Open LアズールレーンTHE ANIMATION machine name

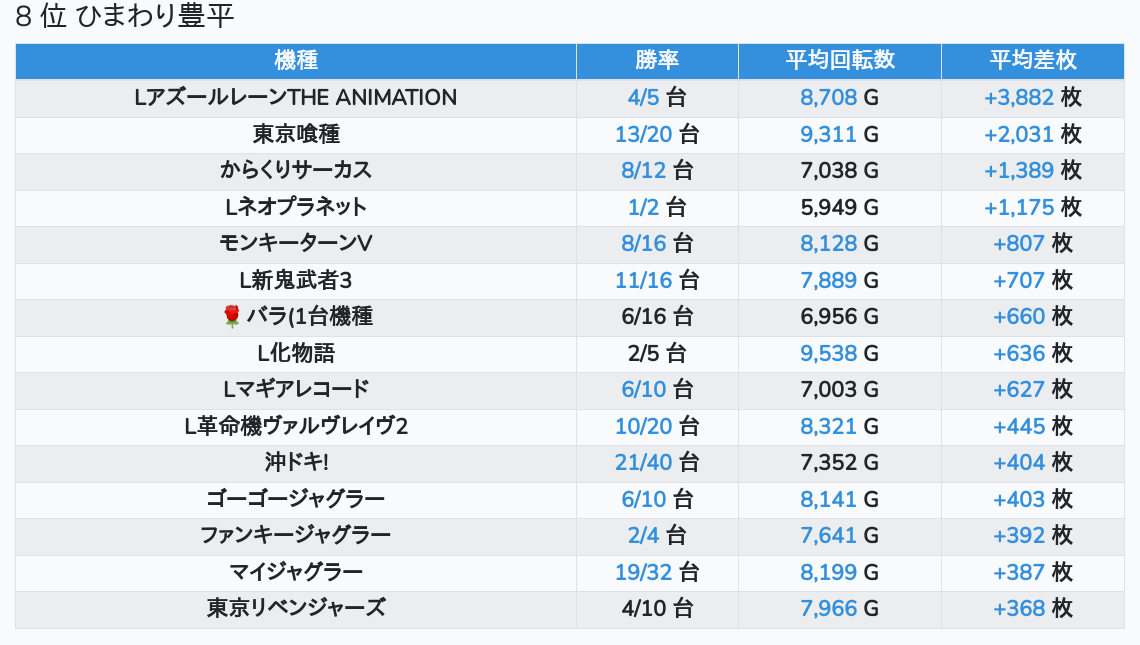tap(296, 98)
